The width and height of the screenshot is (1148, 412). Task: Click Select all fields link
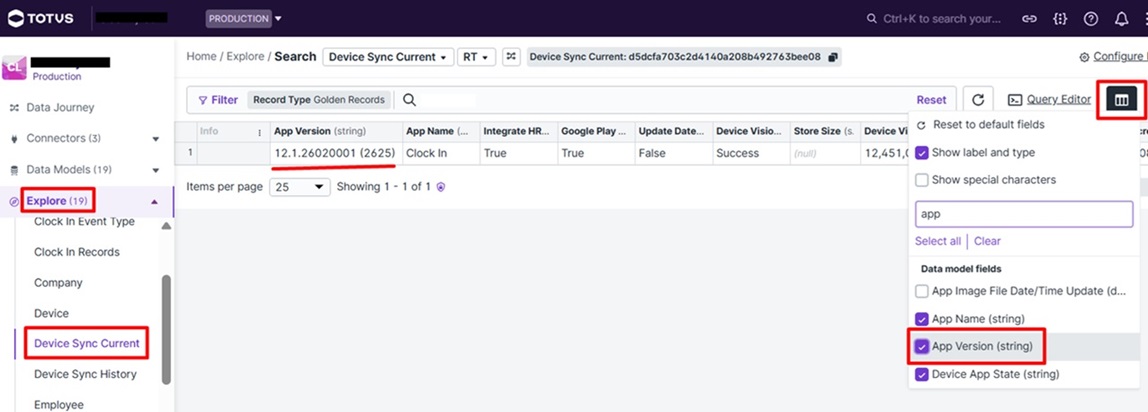pos(938,241)
